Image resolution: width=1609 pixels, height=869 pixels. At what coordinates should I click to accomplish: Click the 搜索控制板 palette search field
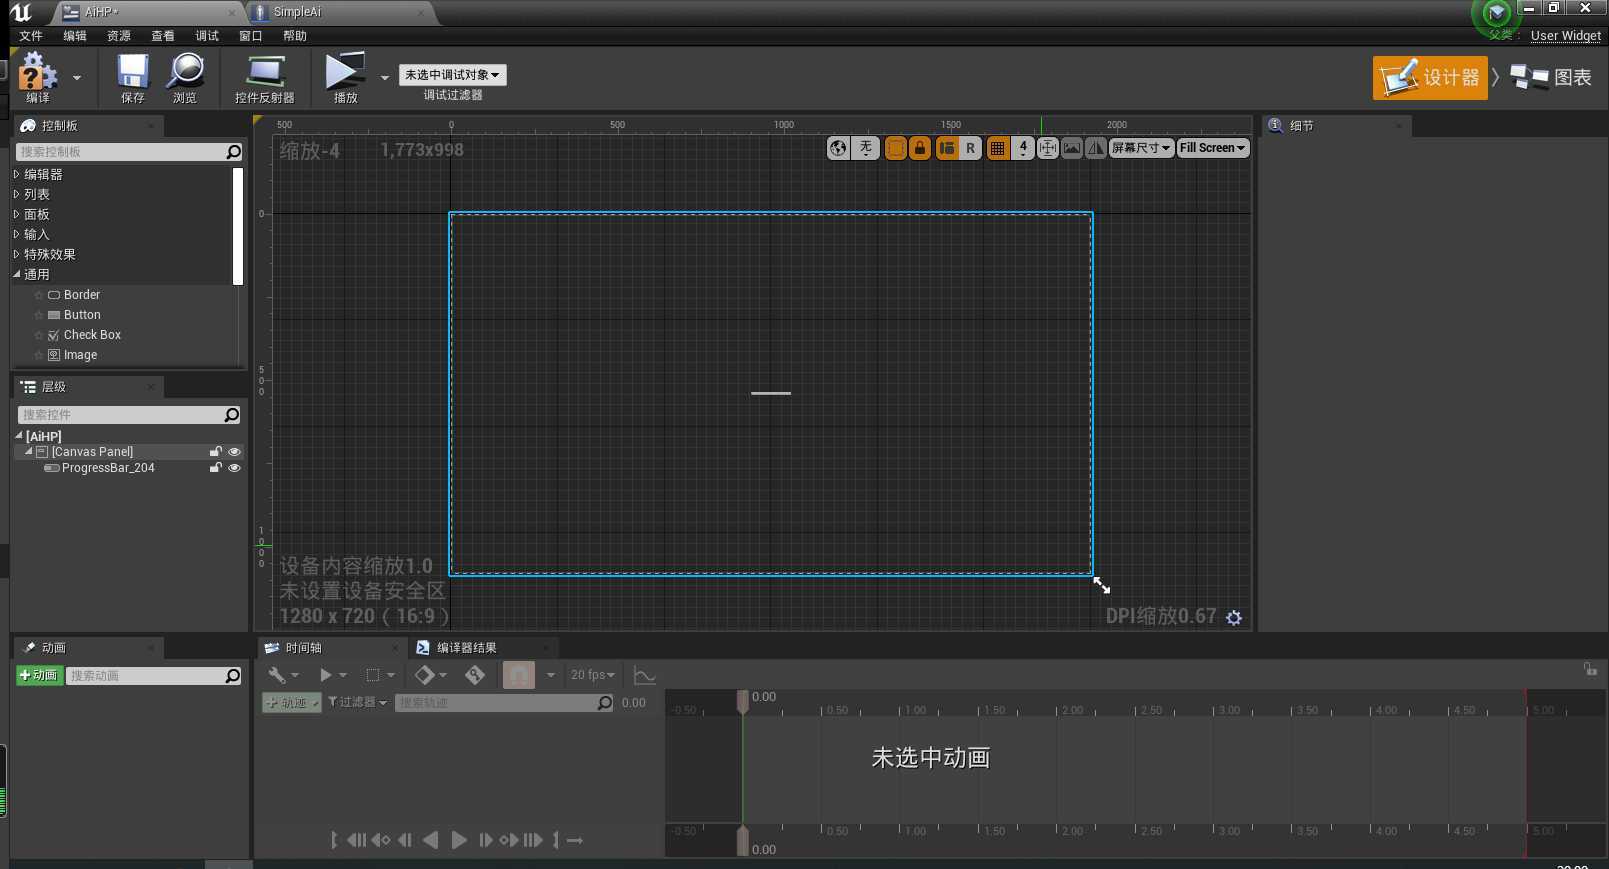pos(120,152)
